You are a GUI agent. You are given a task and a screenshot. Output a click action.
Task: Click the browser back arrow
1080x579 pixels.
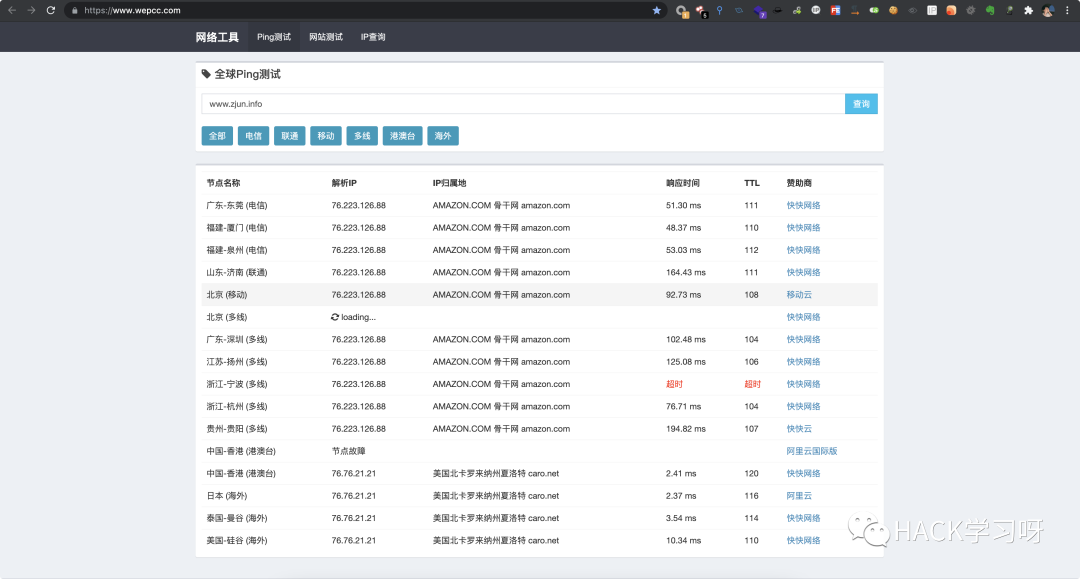click(11, 10)
